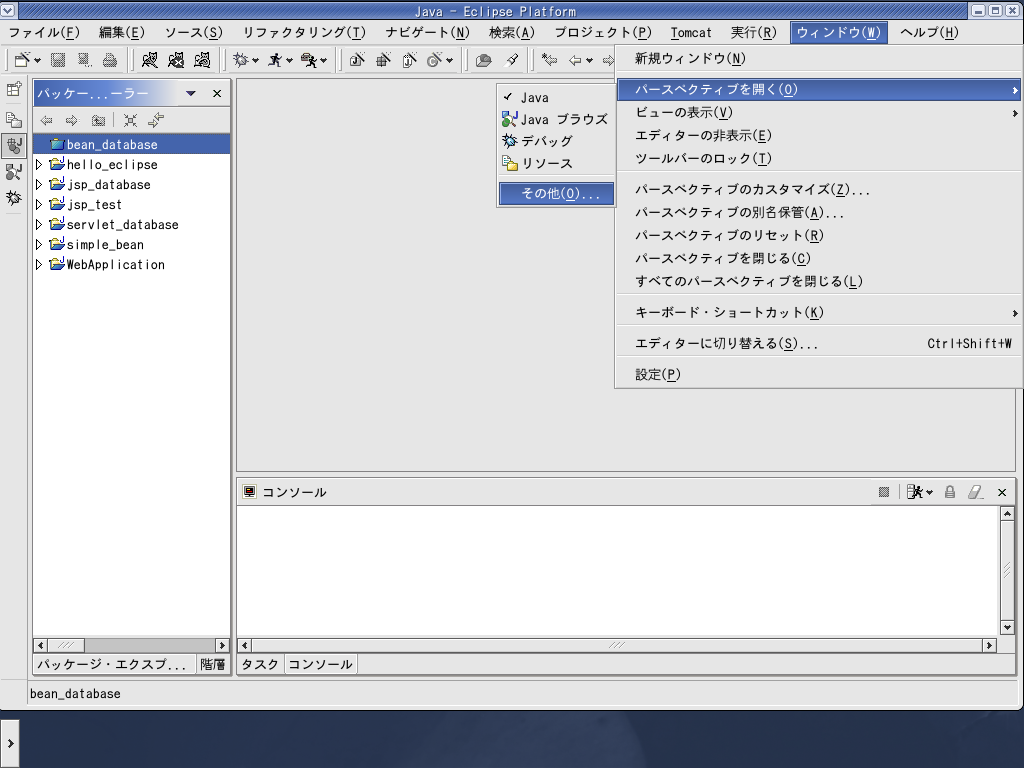
Task: Click the Up folder icon in Package Explorer
Action: click(x=98, y=120)
